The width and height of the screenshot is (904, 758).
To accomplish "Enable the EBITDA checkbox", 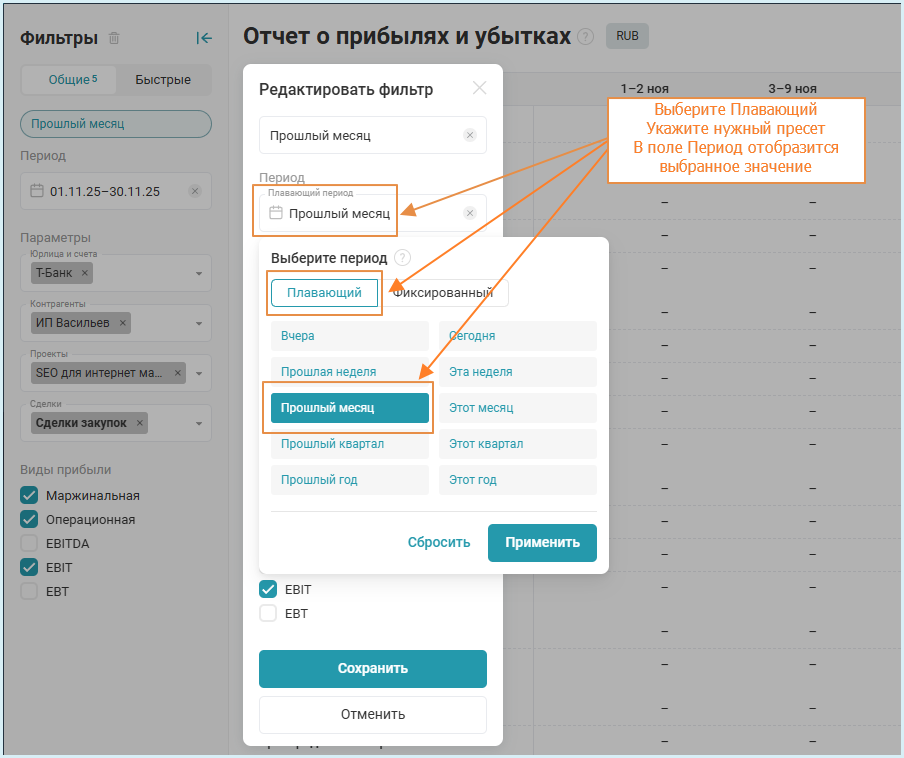I will (x=29, y=543).
